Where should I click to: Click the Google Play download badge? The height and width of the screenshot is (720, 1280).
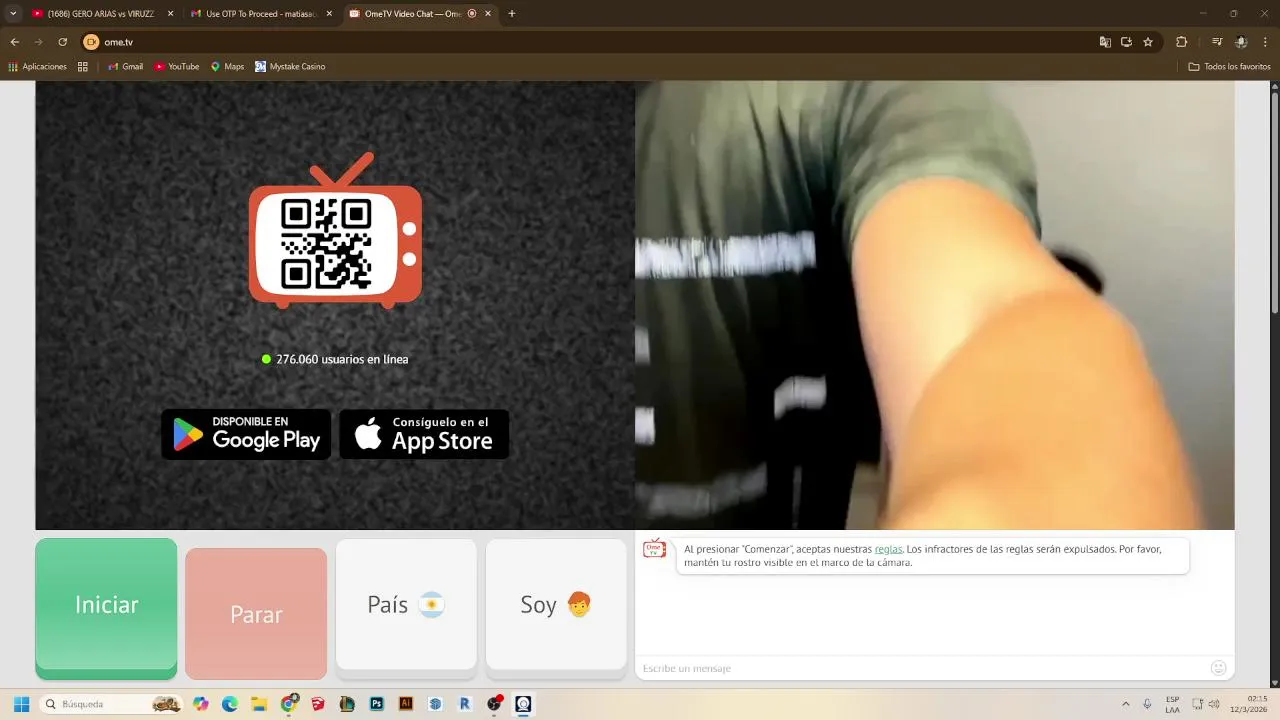(246, 434)
